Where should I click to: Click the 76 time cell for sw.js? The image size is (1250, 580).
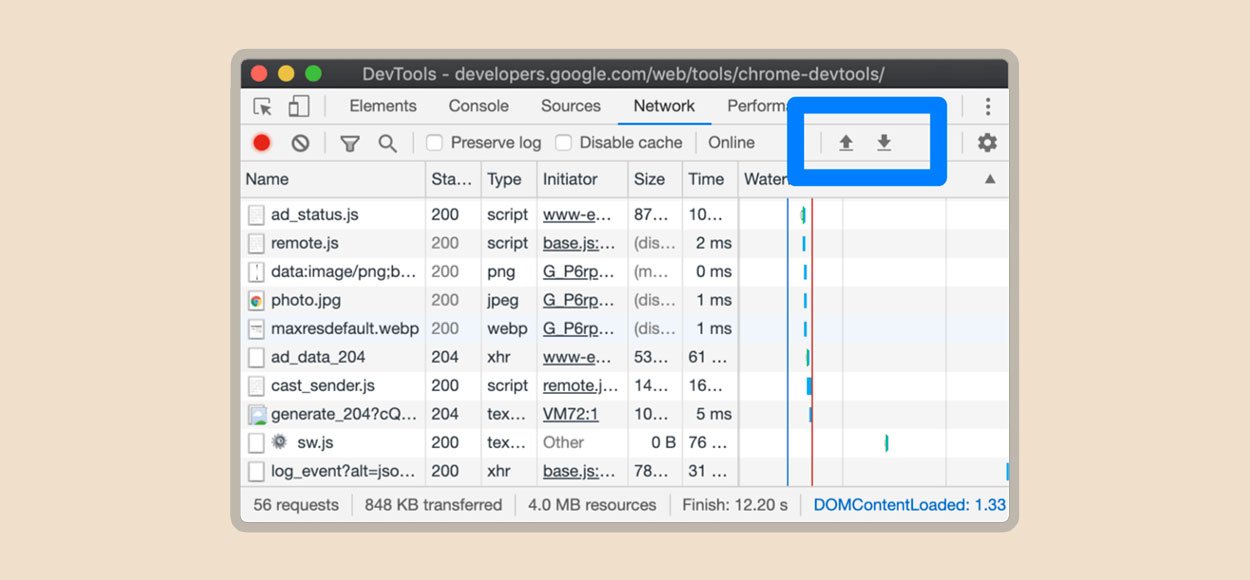tap(709, 442)
